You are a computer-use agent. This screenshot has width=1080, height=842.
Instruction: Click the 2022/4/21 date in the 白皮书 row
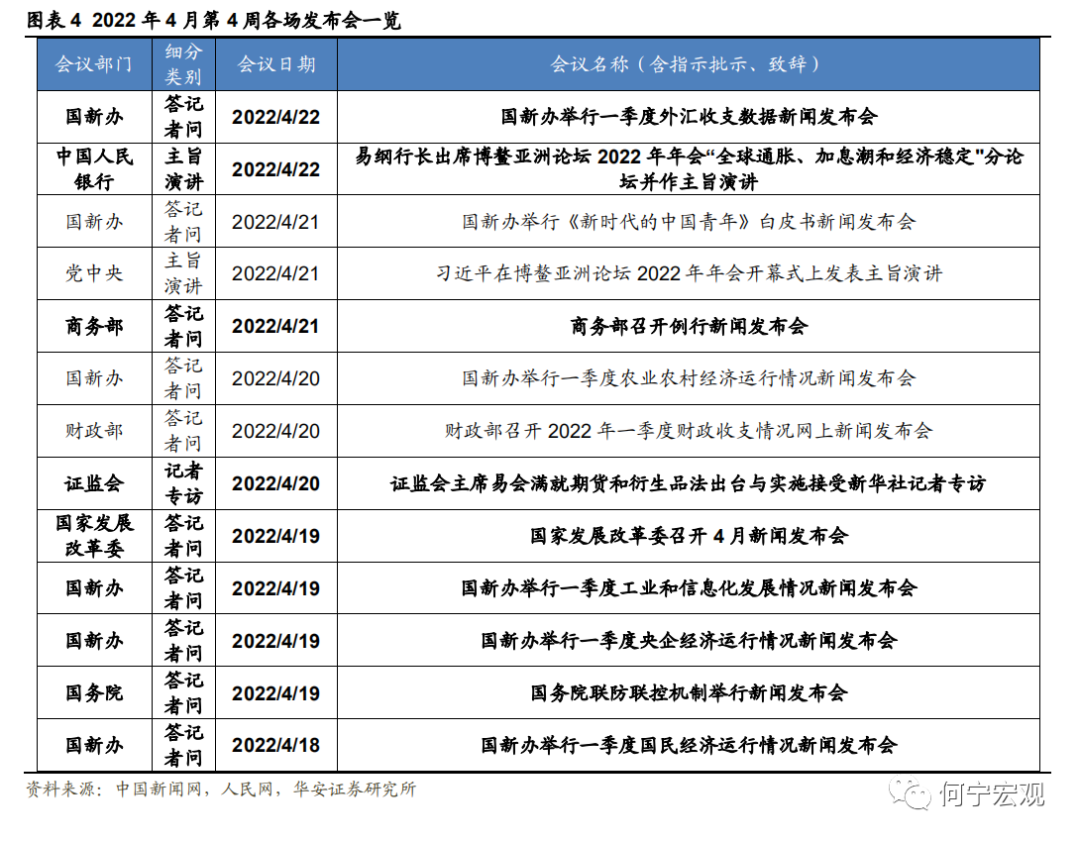coord(276,222)
